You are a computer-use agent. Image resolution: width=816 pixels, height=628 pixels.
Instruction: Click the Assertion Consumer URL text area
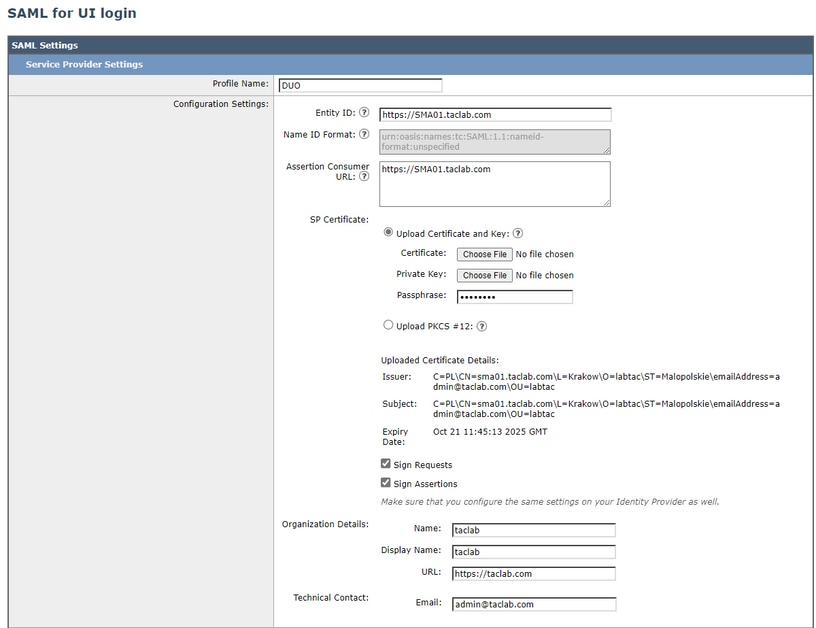click(x=495, y=184)
